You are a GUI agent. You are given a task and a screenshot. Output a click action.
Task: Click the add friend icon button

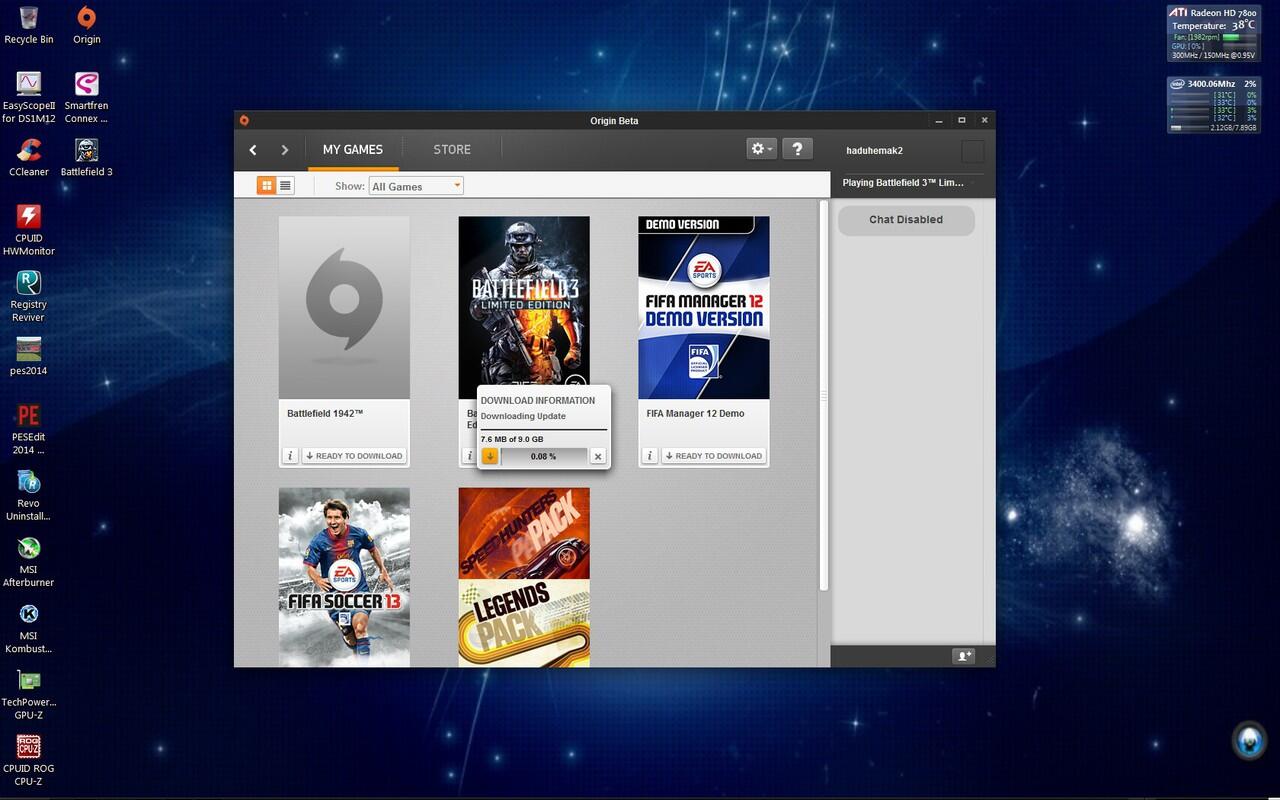(x=964, y=656)
